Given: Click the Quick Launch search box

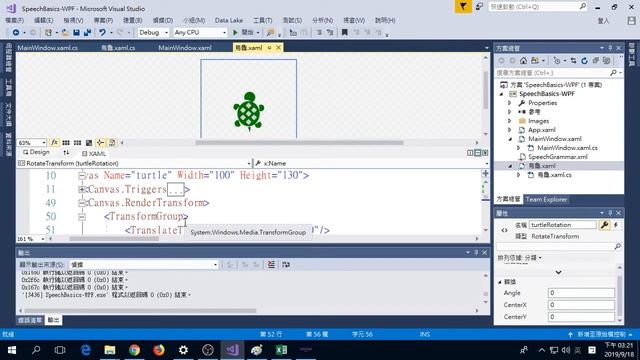Looking at the screenshot, I should pyautogui.click(x=538, y=7).
